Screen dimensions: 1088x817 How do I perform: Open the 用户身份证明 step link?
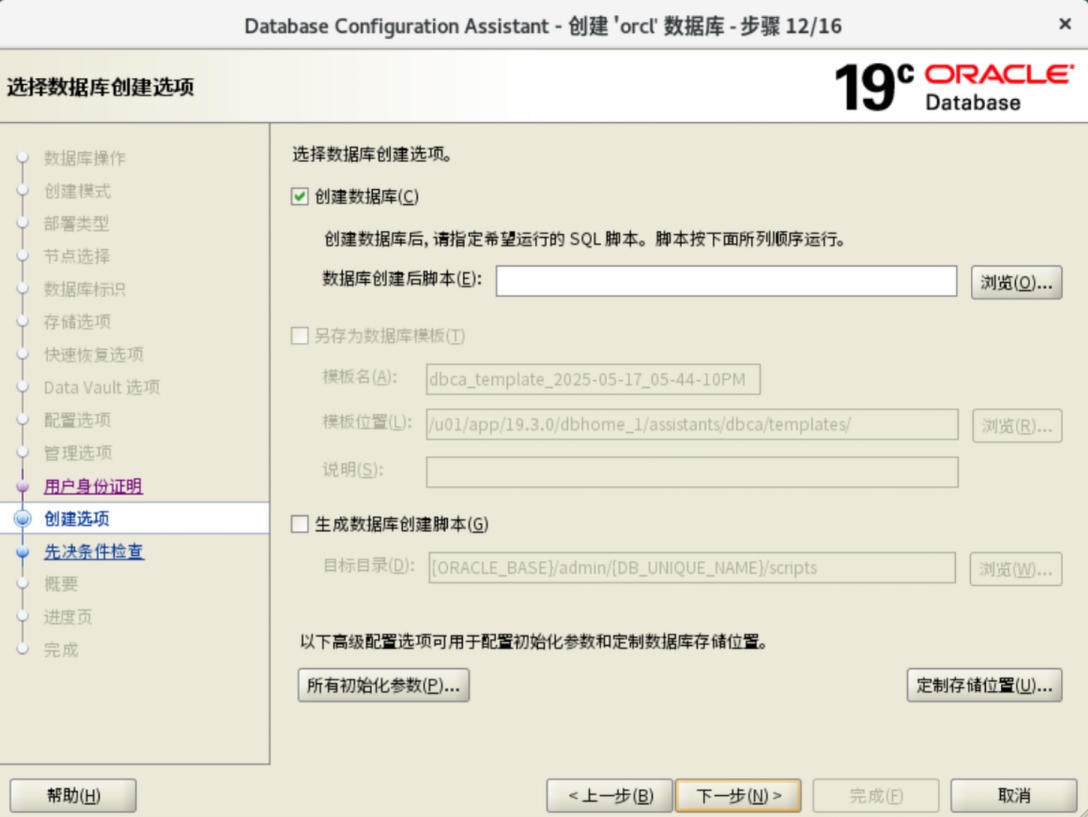click(93, 486)
